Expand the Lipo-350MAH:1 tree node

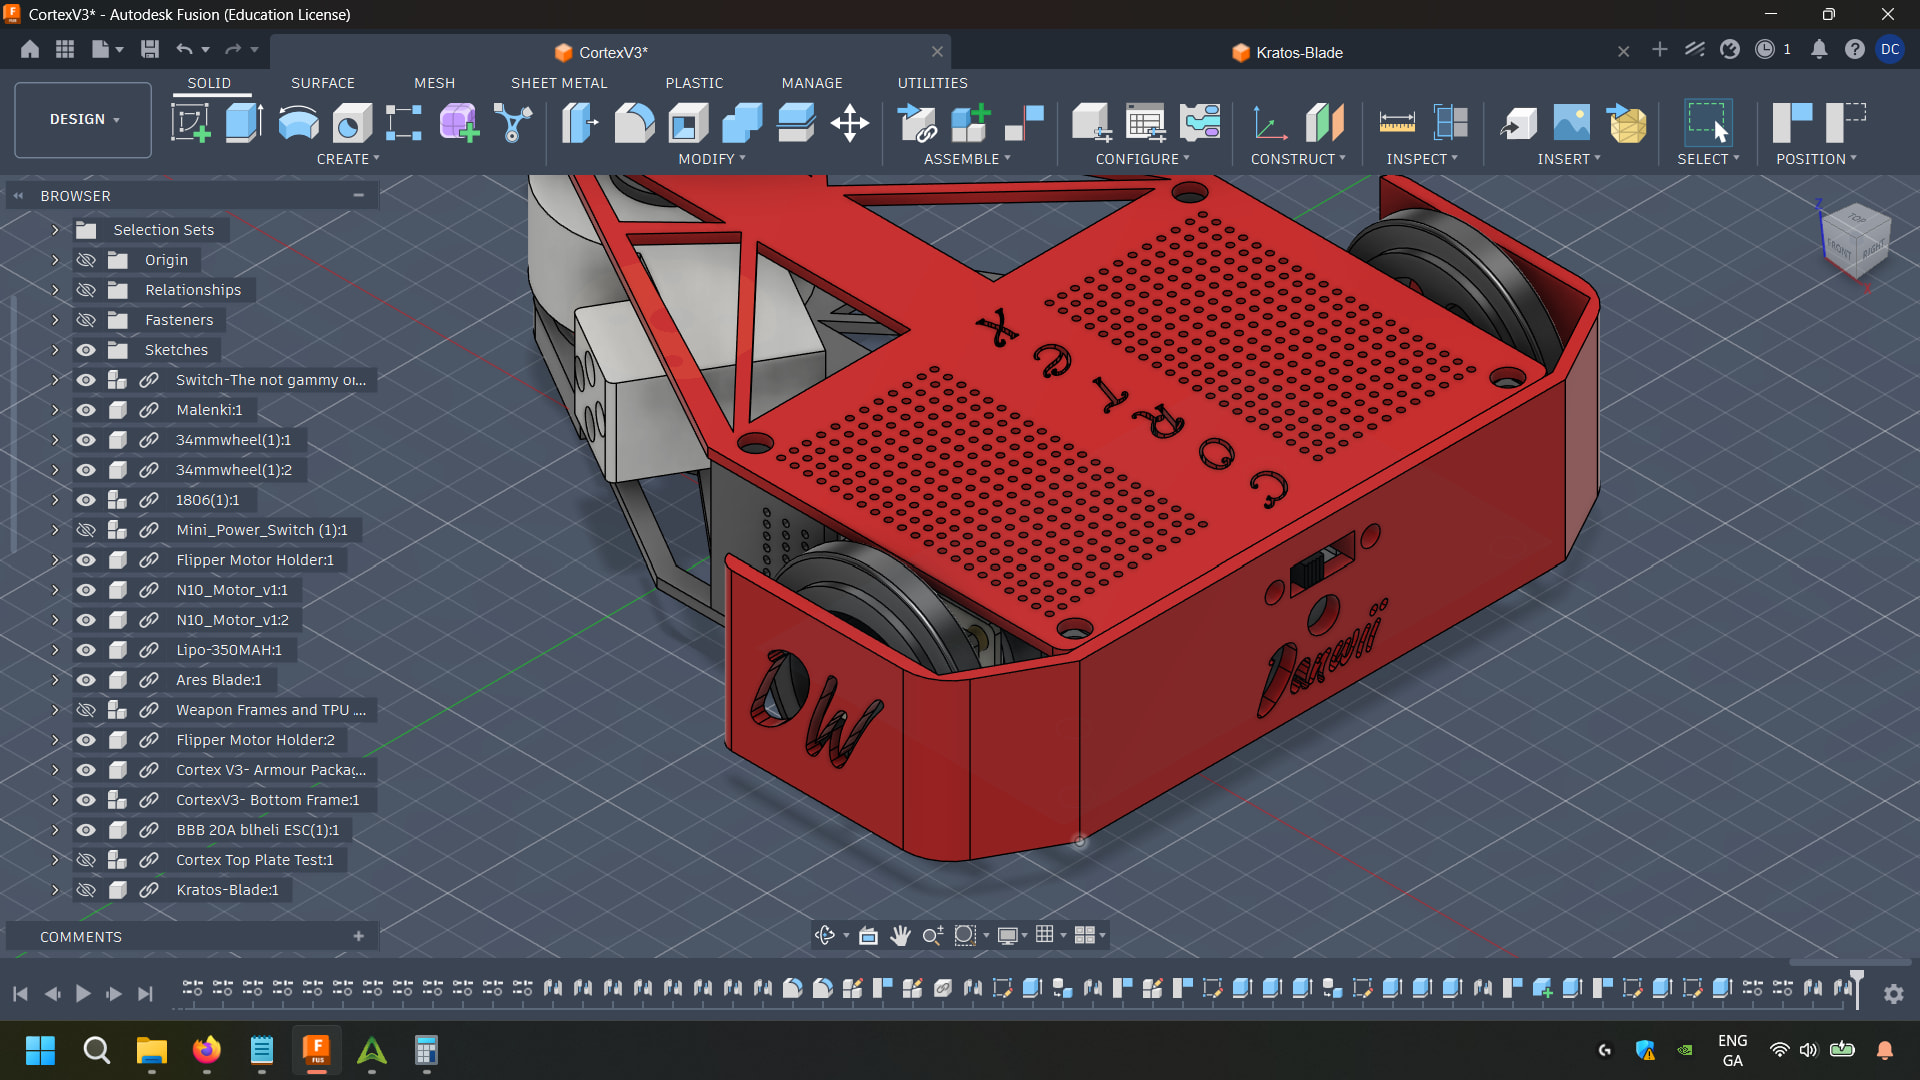click(55, 650)
